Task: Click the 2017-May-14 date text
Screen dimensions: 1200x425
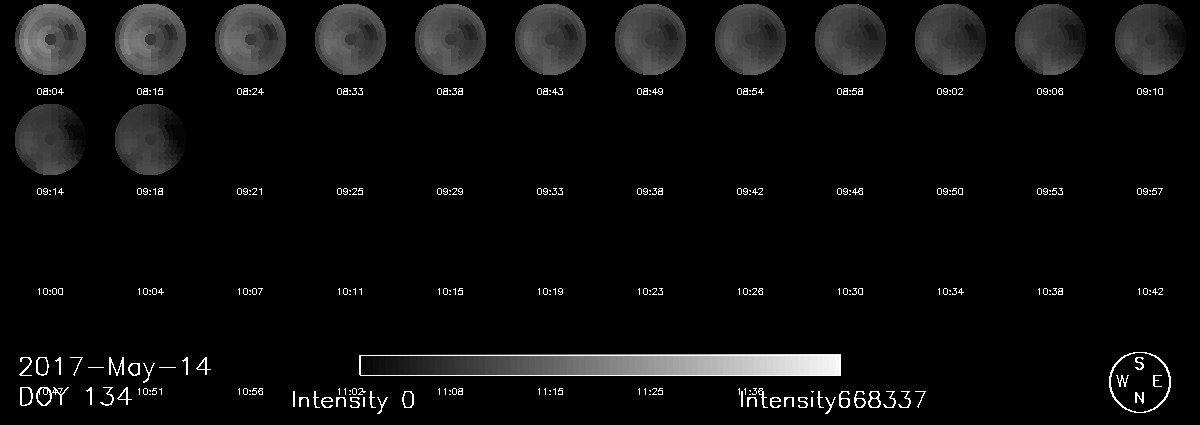Action: pyautogui.click(x=115, y=366)
